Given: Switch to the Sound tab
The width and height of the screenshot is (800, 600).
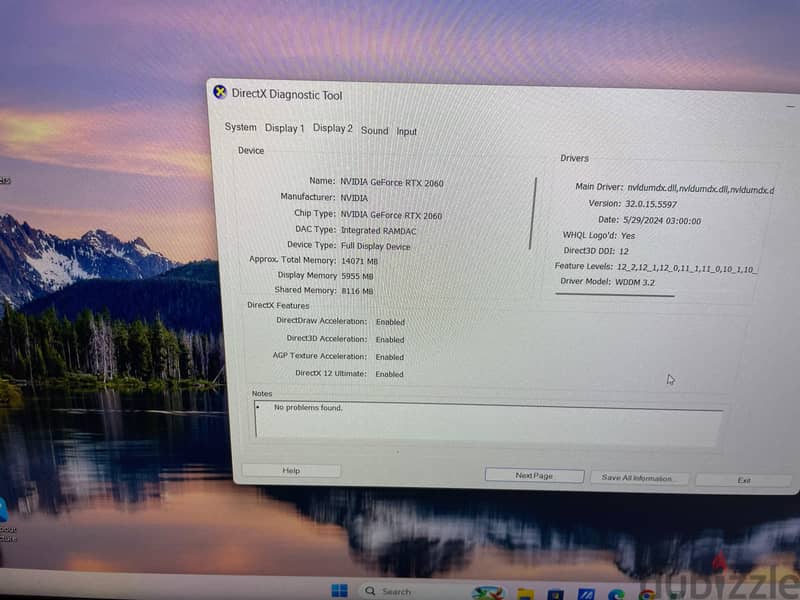Looking at the screenshot, I should 374,131.
